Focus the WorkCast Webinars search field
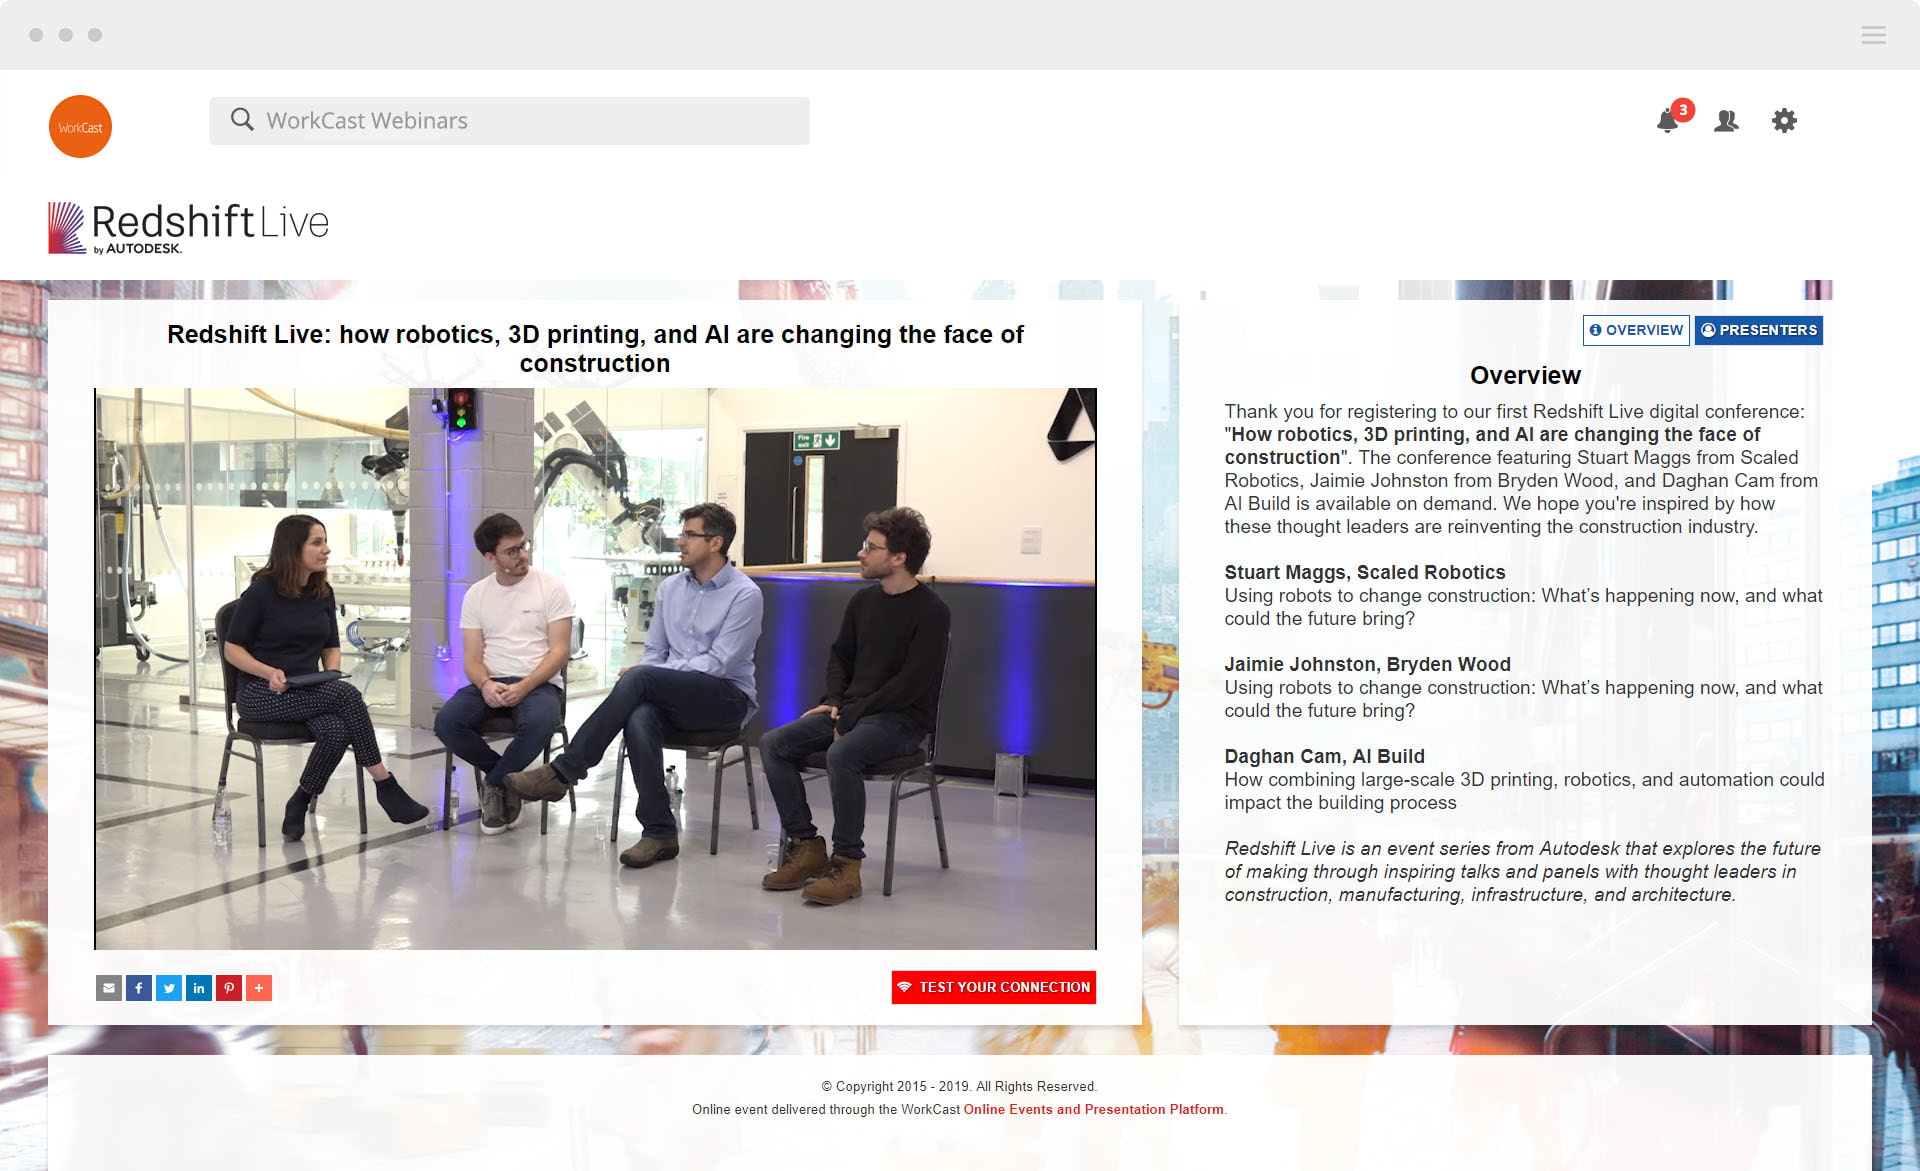The width and height of the screenshot is (1920, 1171). pyautogui.click(x=509, y=121)
